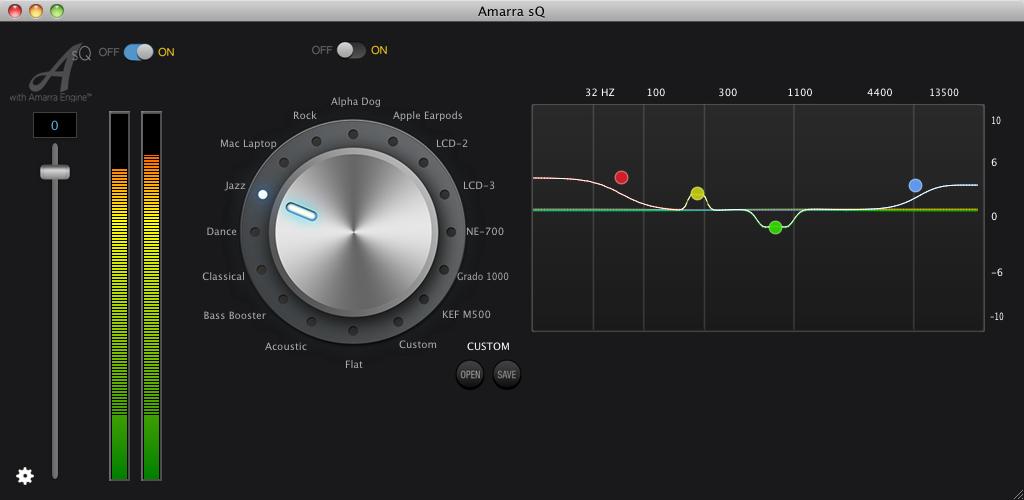Click the 32 HZ frequency label

[600, 93]
